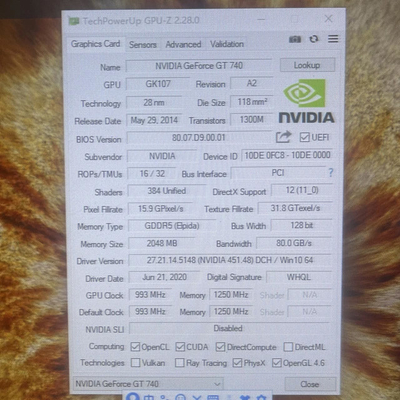Enable the Vulkan checkbox

coord(135,362)
